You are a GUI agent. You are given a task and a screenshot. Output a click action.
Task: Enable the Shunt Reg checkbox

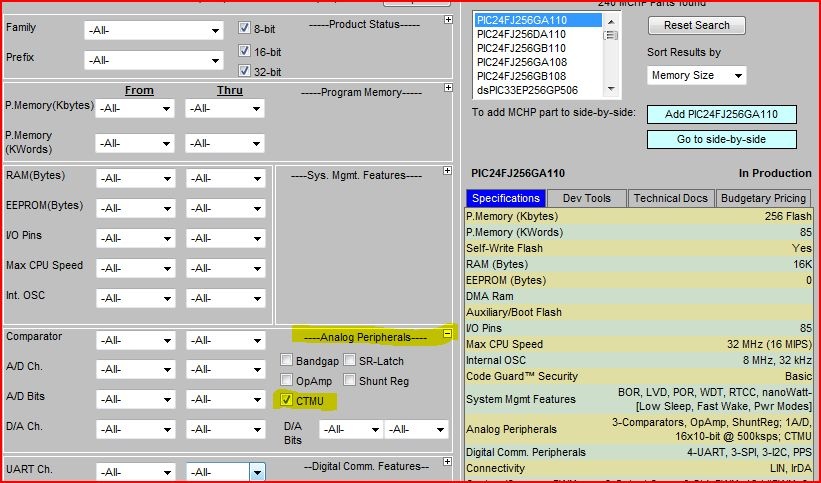(349, 380)
